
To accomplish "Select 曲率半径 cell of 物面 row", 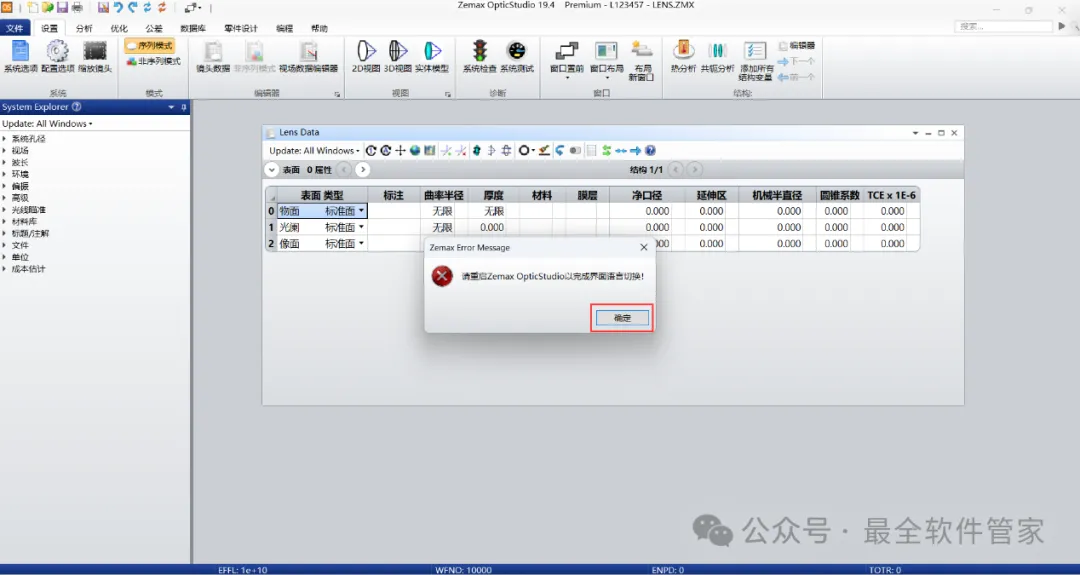I will click(443, 211).
